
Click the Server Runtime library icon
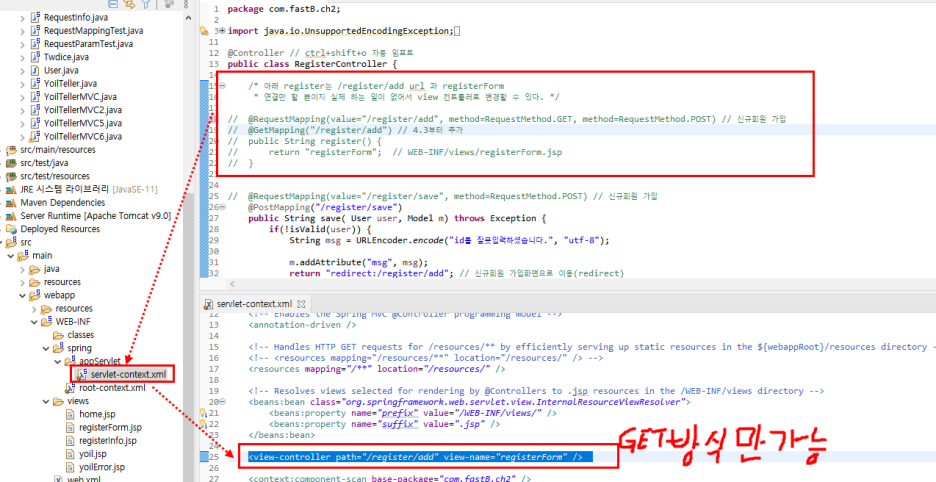pos(11,216)
